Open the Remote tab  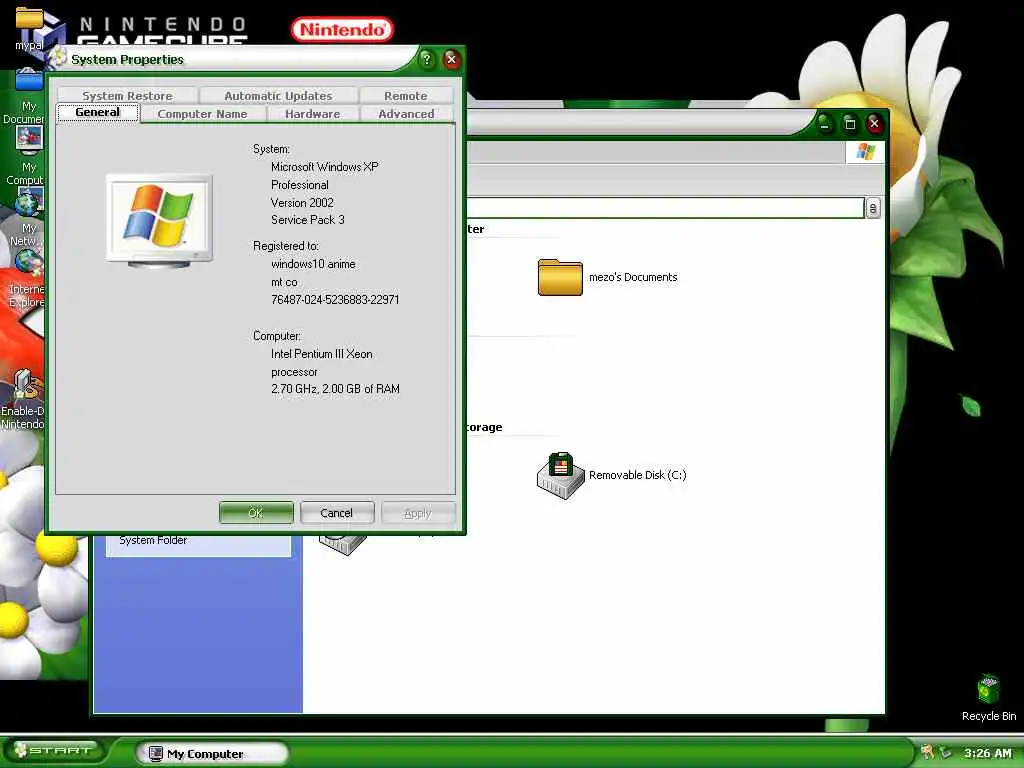[406, 96]
